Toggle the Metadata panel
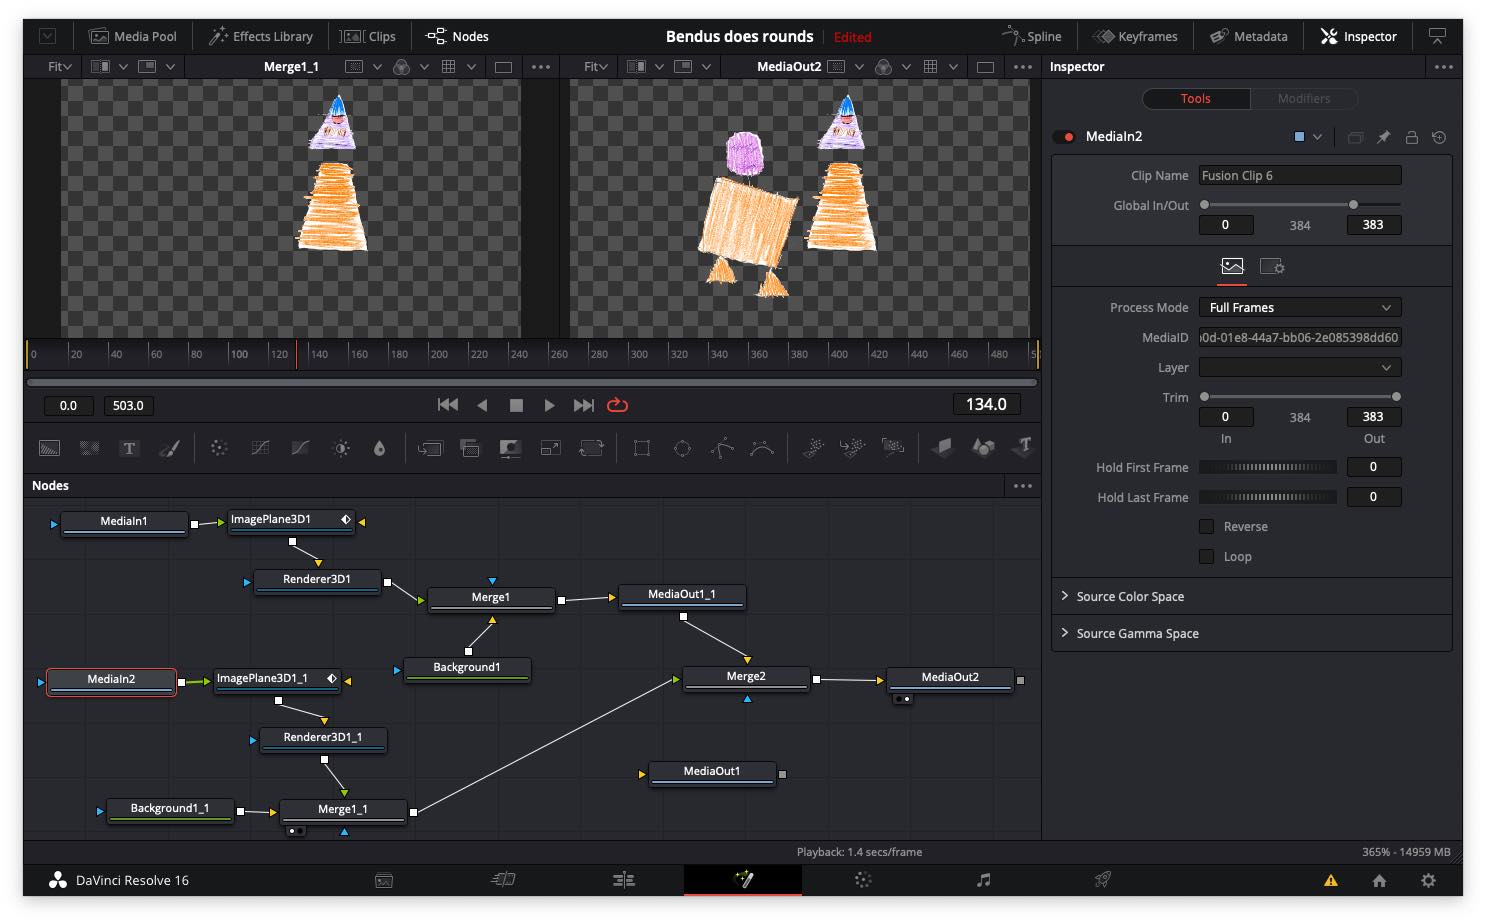 [x=1249, y=36]
